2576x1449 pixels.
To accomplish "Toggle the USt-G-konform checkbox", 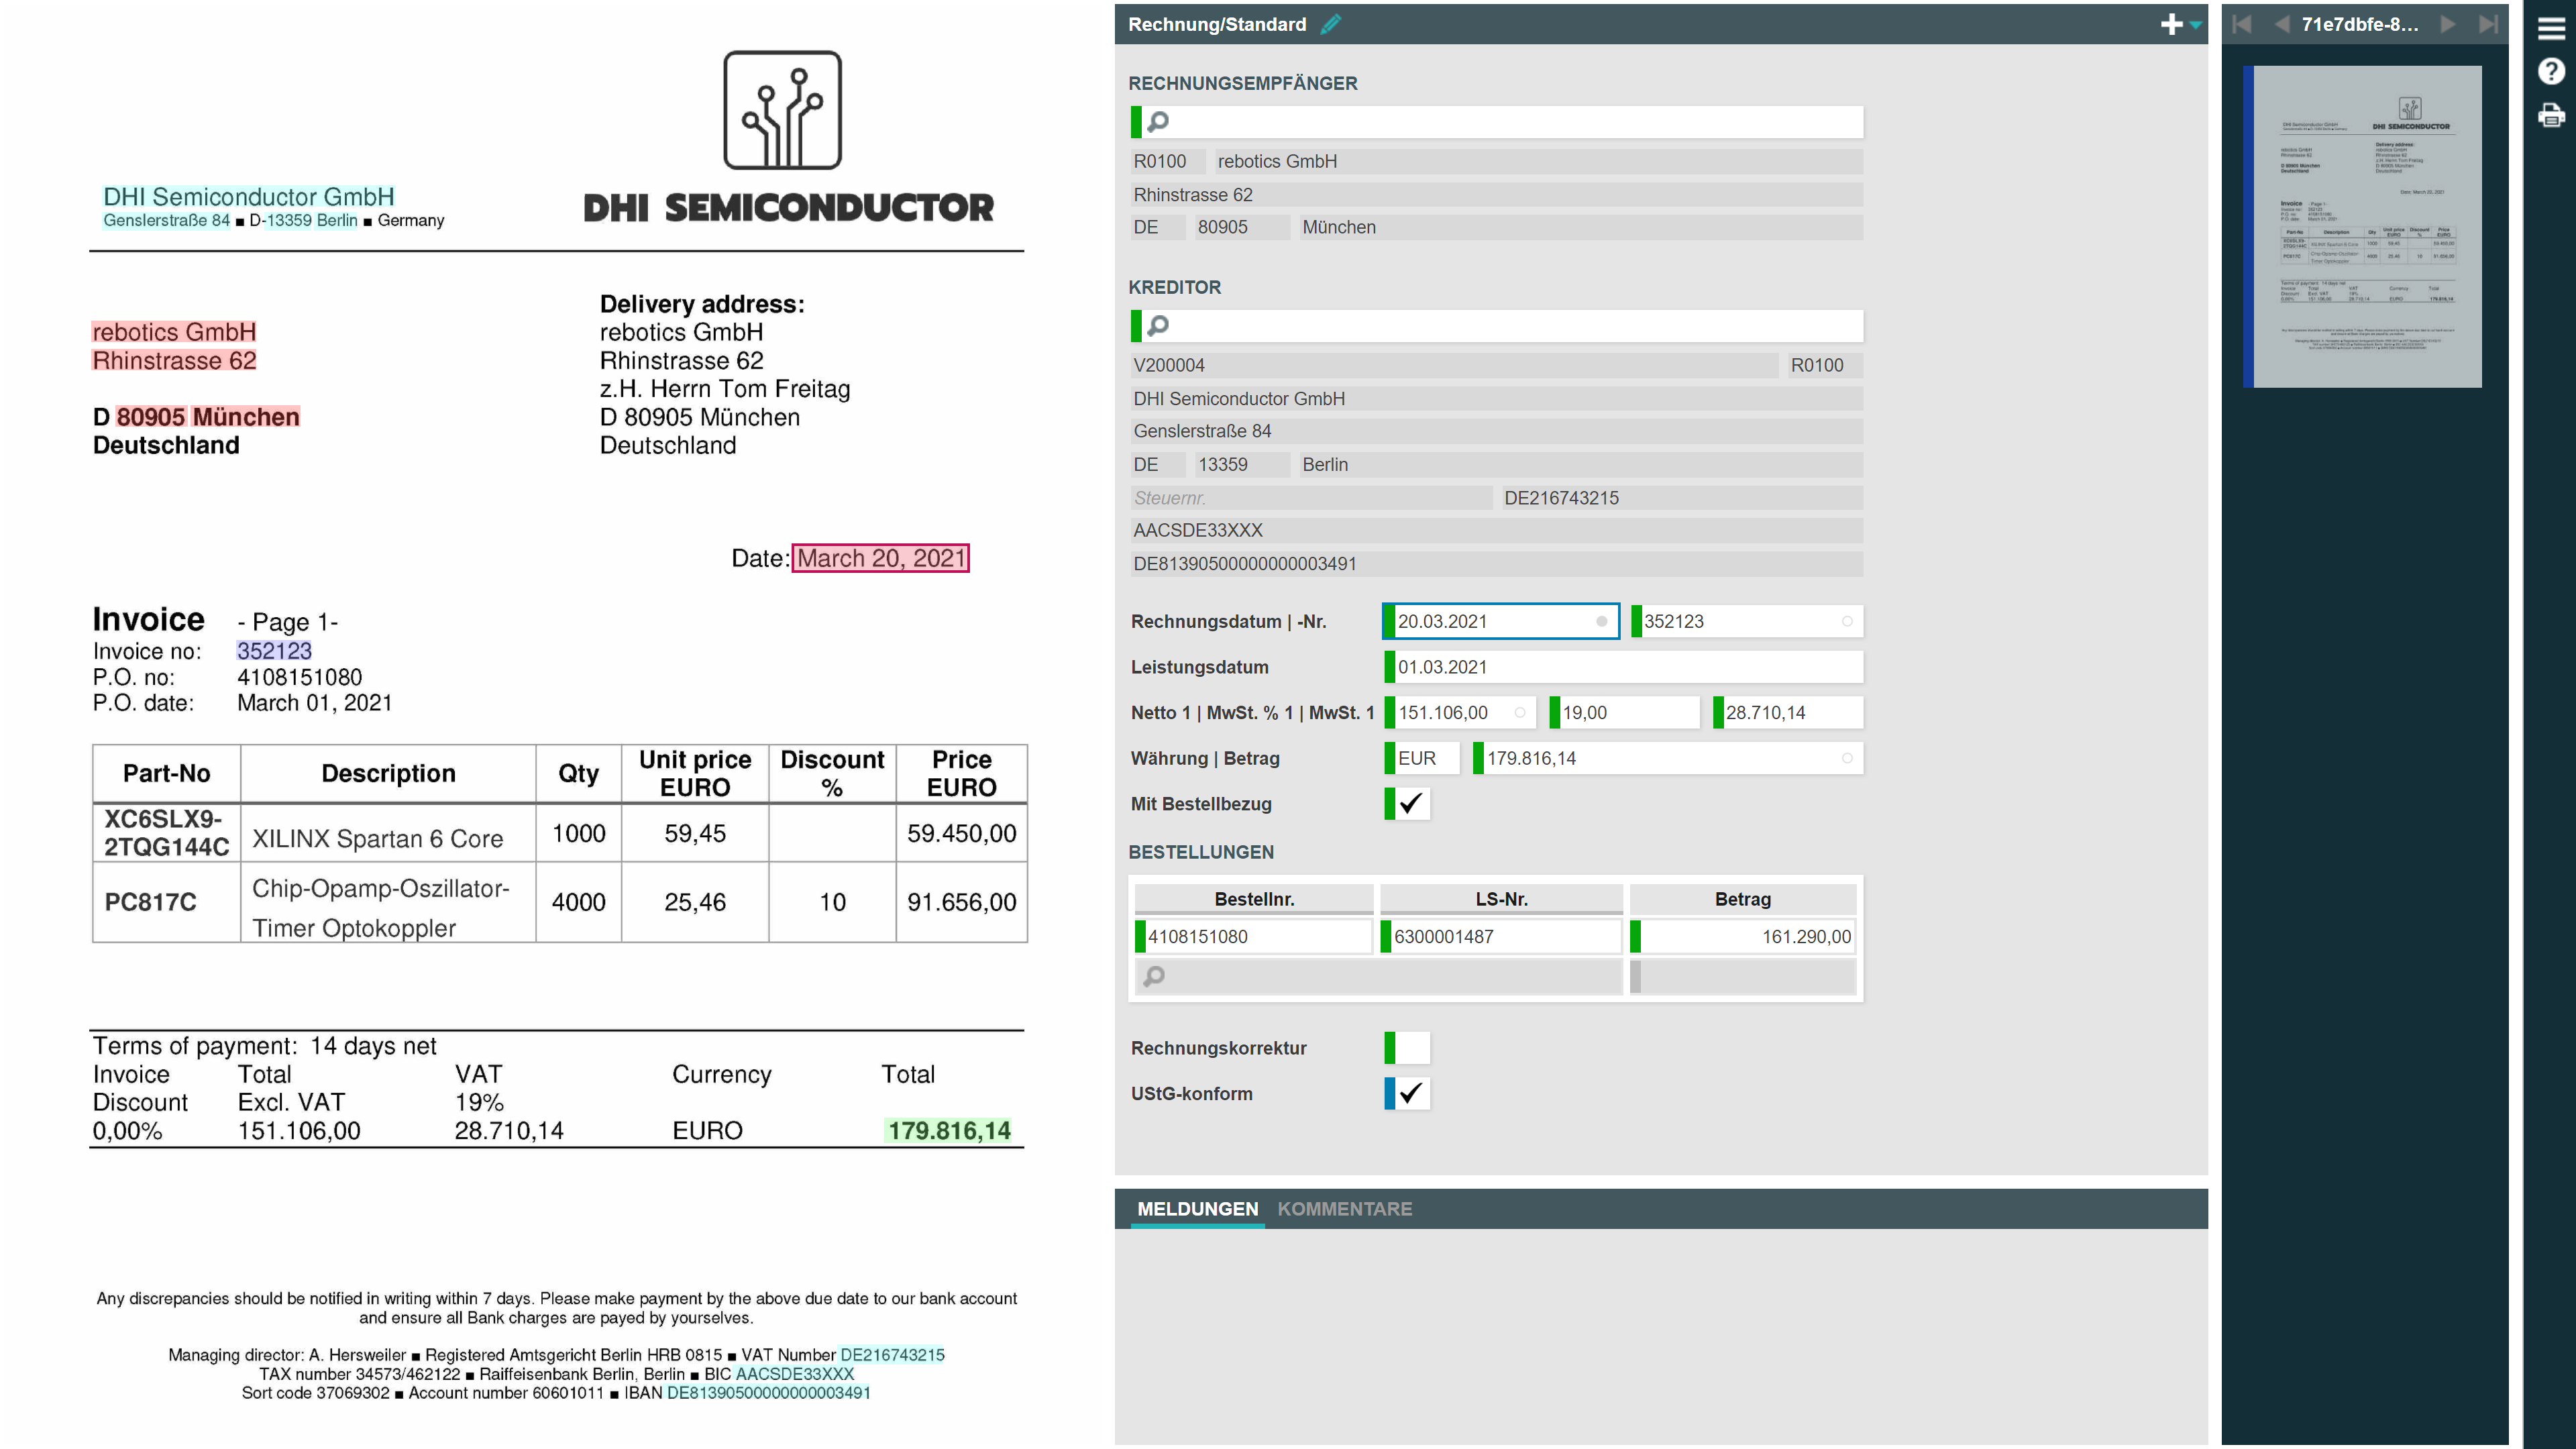I will point(1410,1093).
